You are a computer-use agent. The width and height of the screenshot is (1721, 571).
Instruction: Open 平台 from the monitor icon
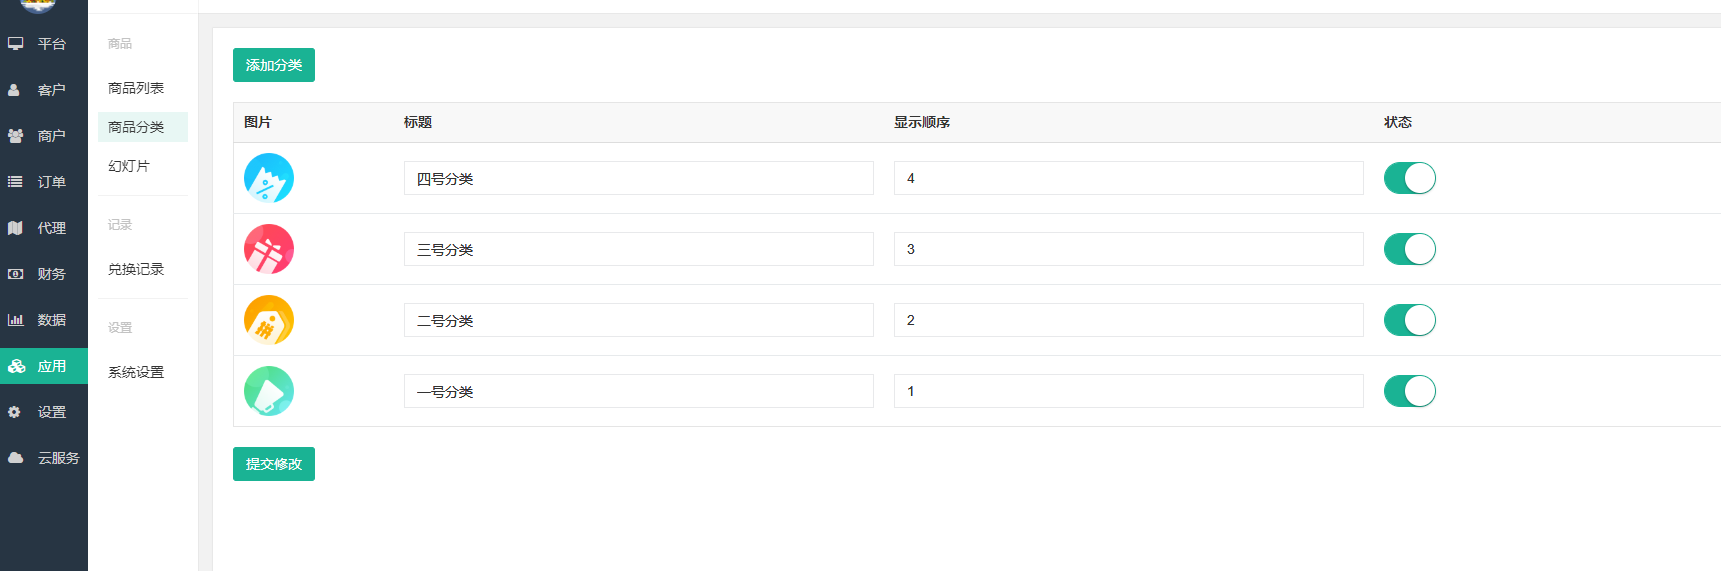[16, 44]
